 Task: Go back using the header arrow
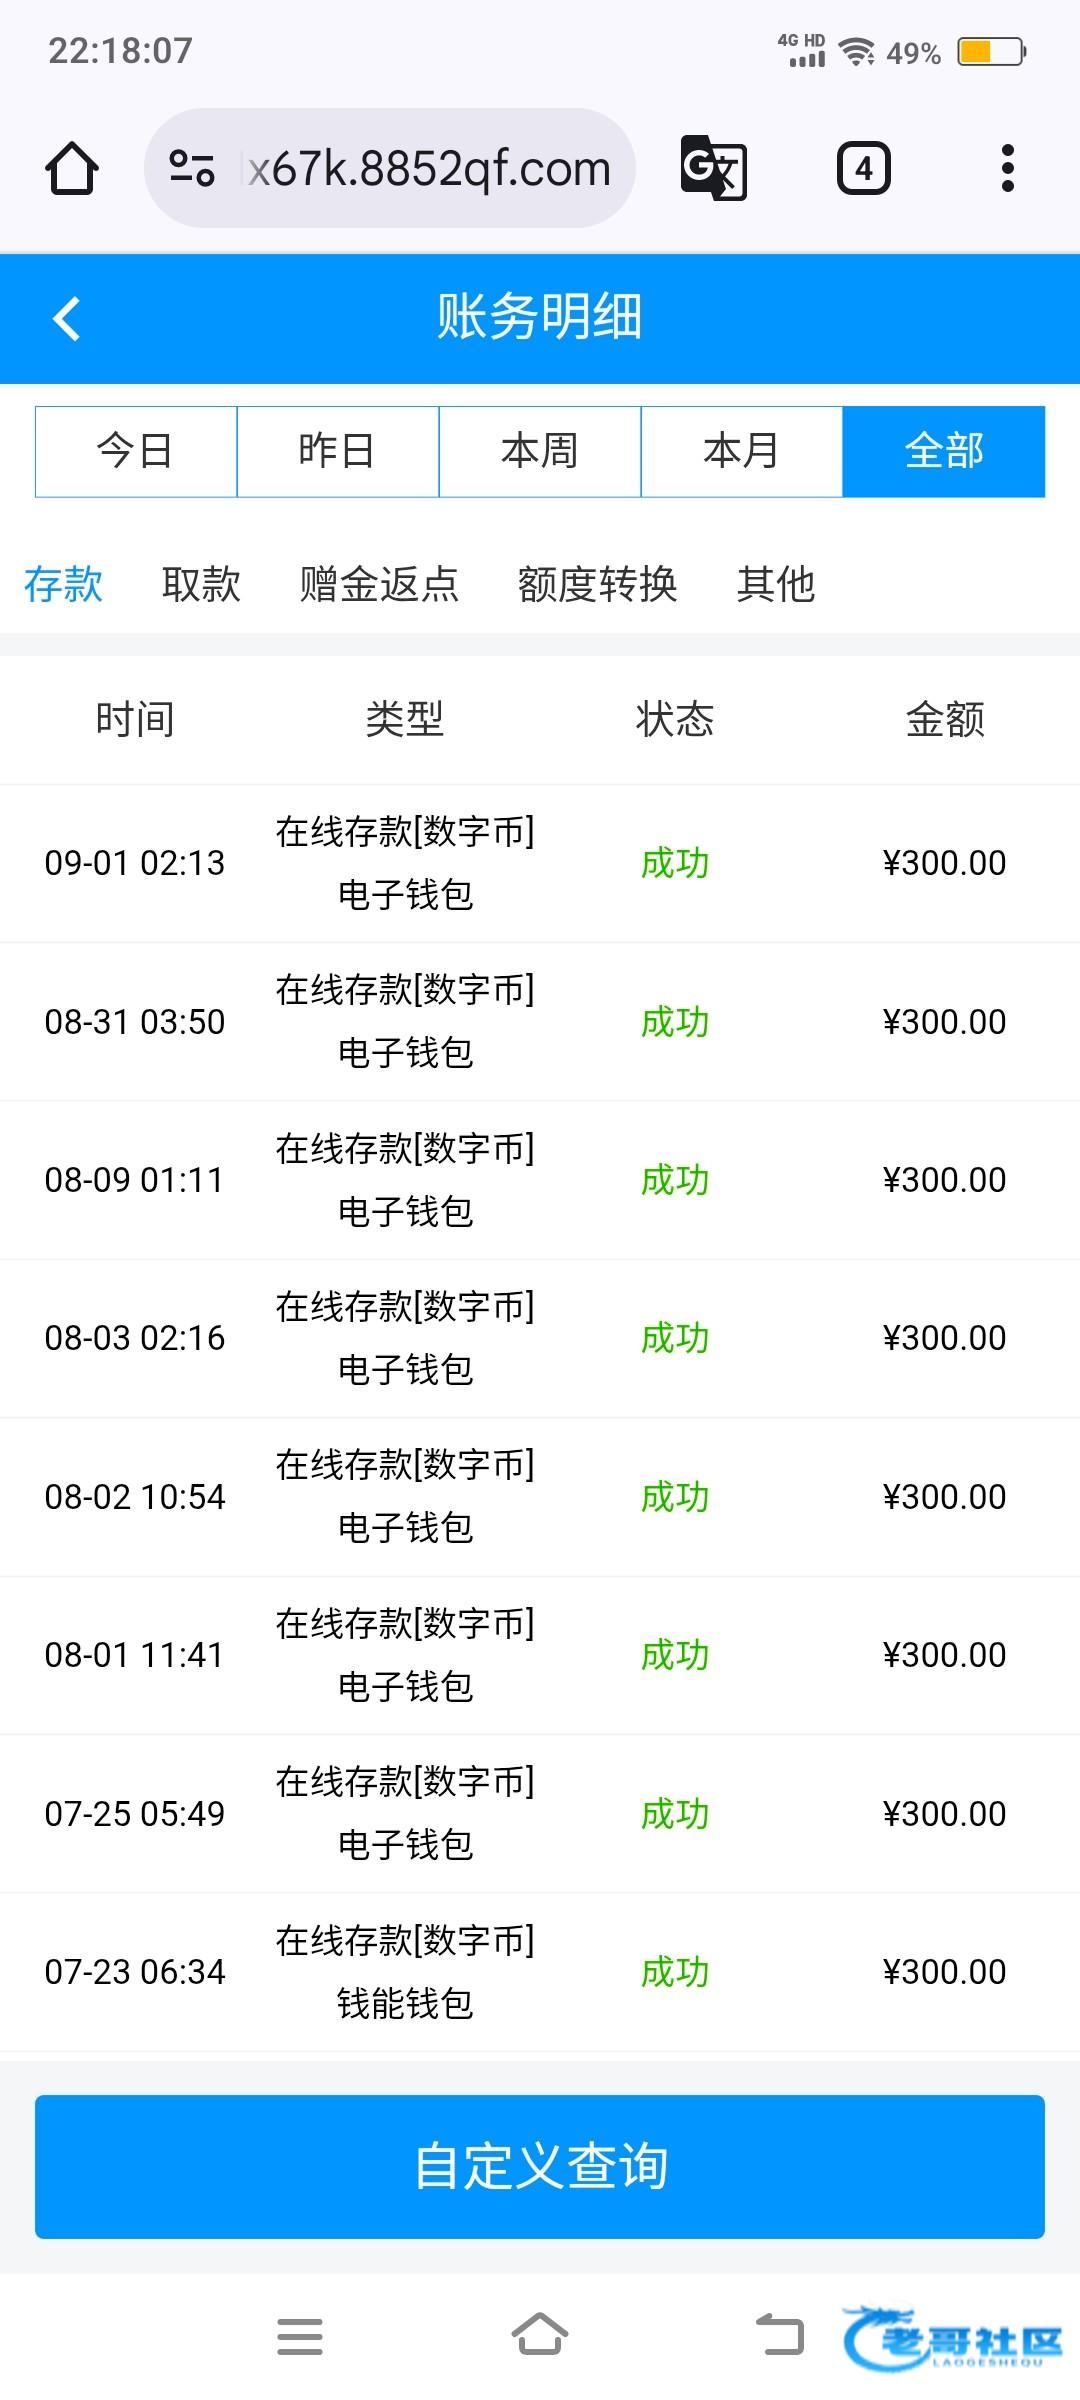coord(67,319)
